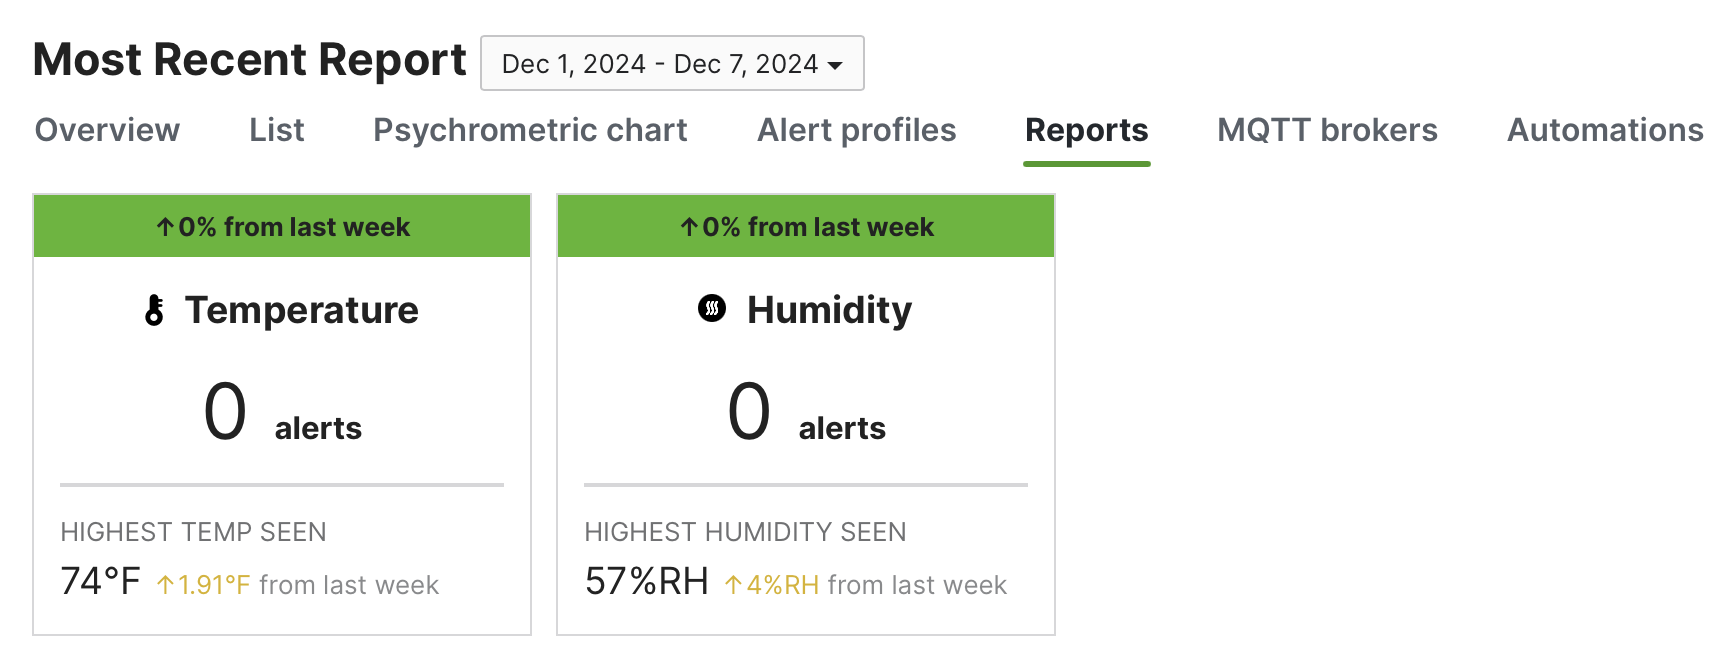This screenshot has height=646, width=1728.
Task: Click the yellow arrow next to 1.91°F change
Action: (x=166, y=584)
